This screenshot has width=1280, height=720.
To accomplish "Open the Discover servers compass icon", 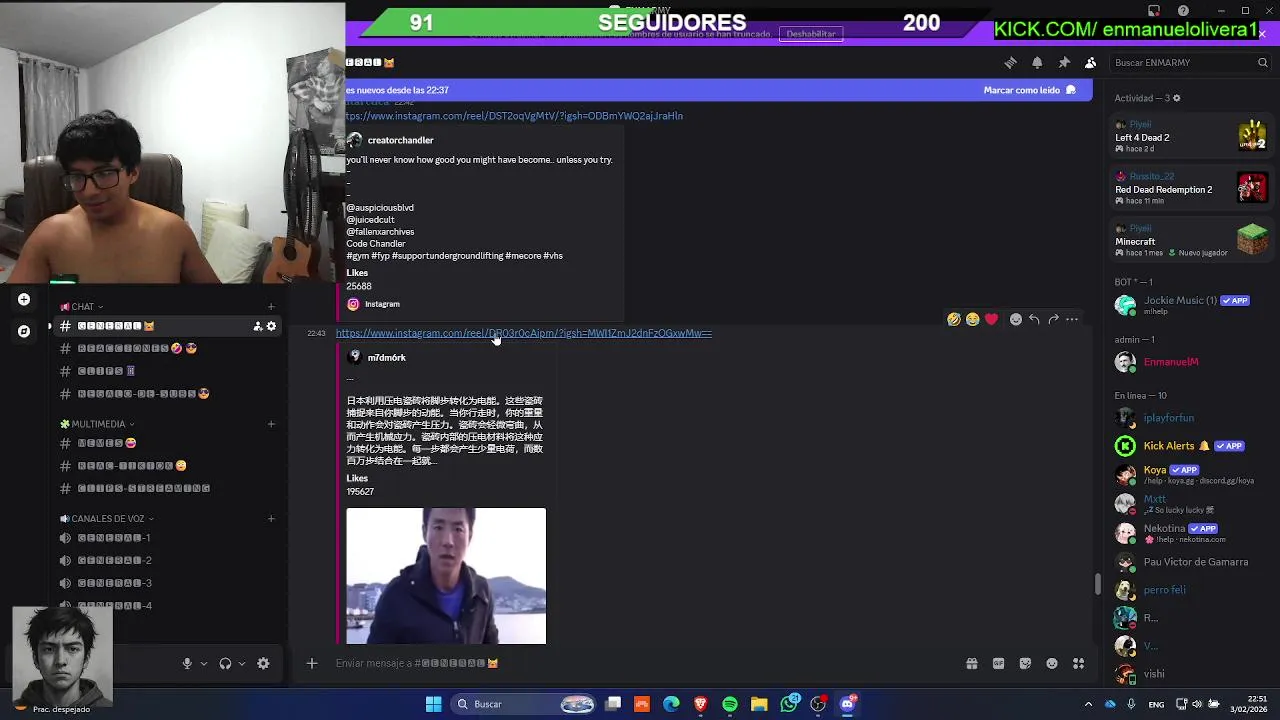I will click(24, 331).
